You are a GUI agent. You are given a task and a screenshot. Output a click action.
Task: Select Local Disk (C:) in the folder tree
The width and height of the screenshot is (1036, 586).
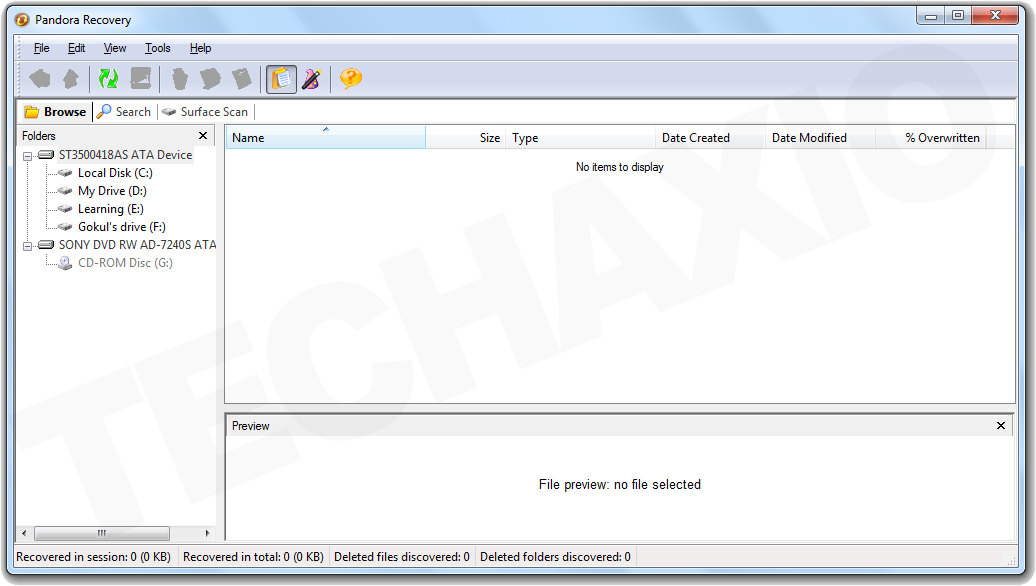tap(112, 172)
